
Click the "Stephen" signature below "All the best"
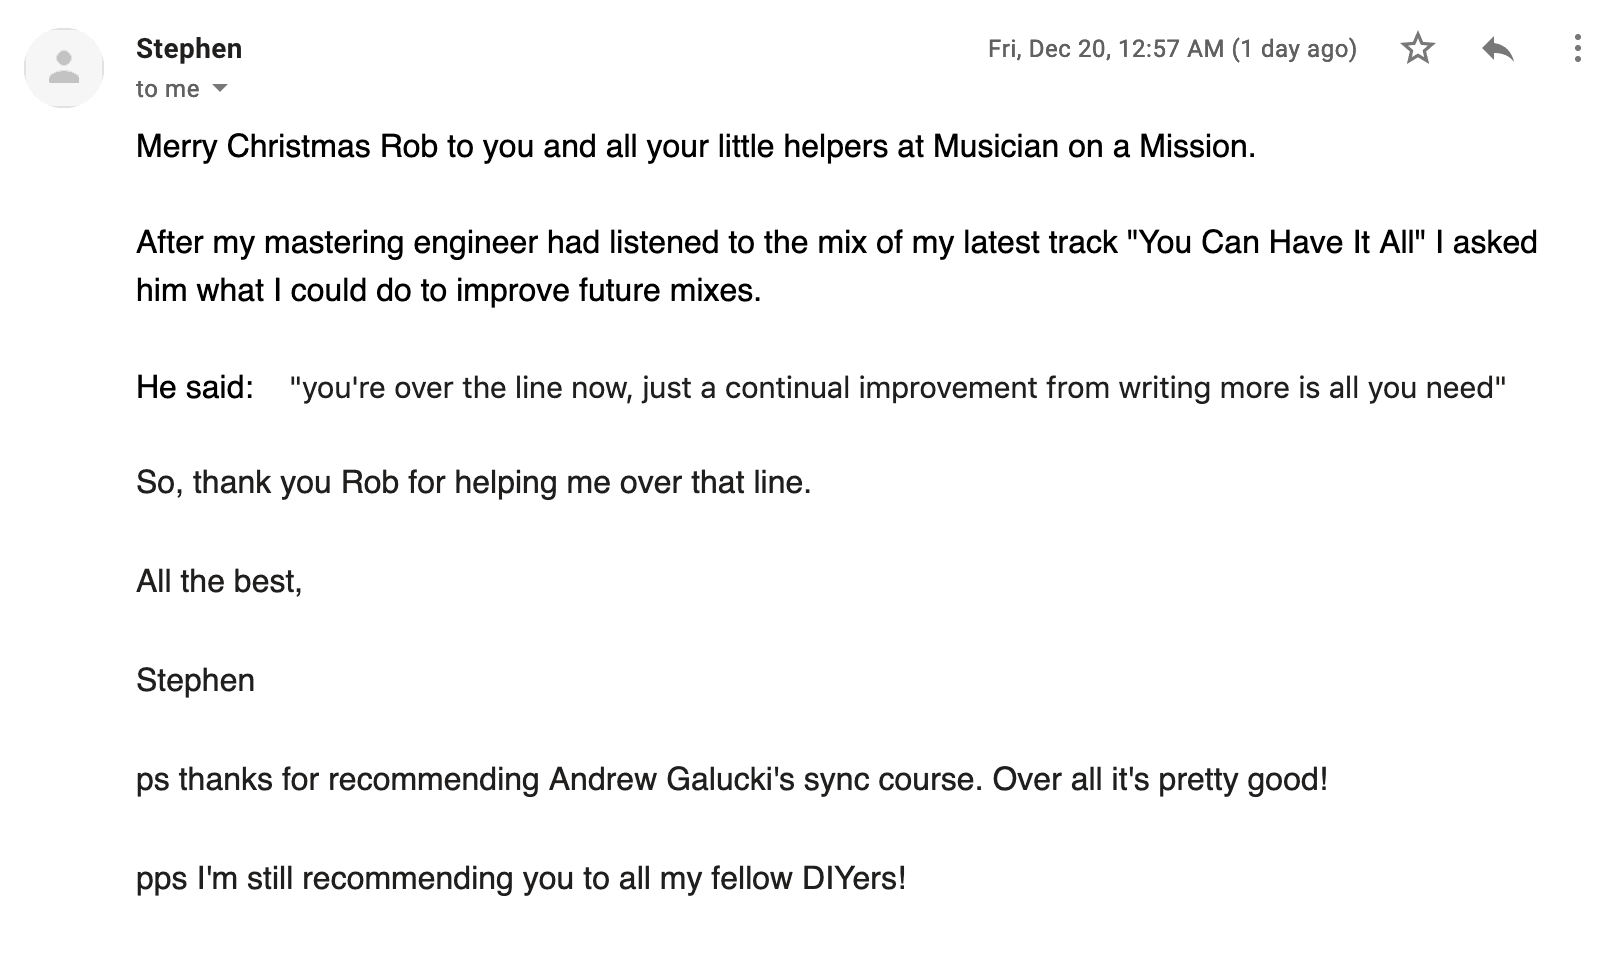(196, 680)
